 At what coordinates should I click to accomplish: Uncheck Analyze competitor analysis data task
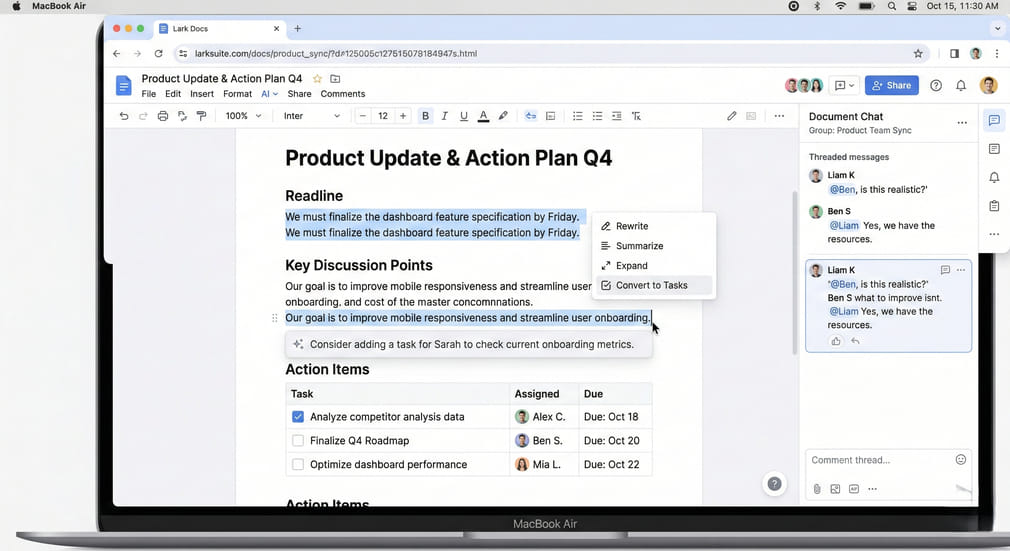tap(298, 417)
